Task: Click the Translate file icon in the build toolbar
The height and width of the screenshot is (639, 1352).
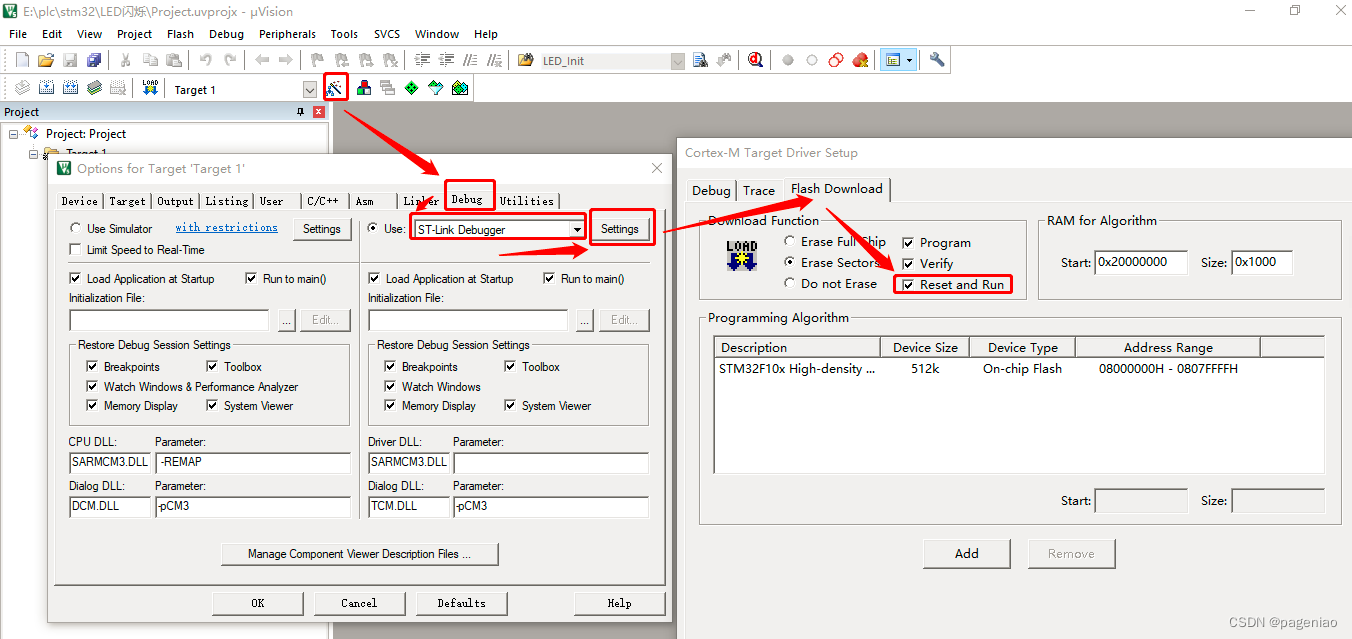Action: click(x=22, y=88)
